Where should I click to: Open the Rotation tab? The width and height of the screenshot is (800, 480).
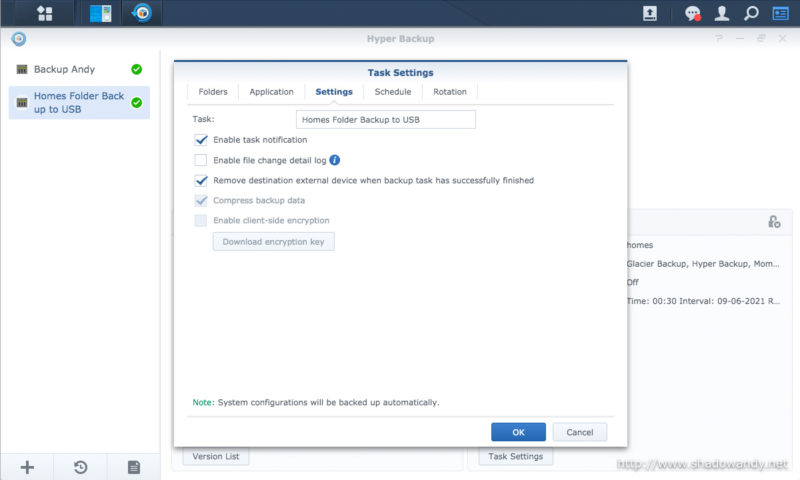tap(450, 92)
